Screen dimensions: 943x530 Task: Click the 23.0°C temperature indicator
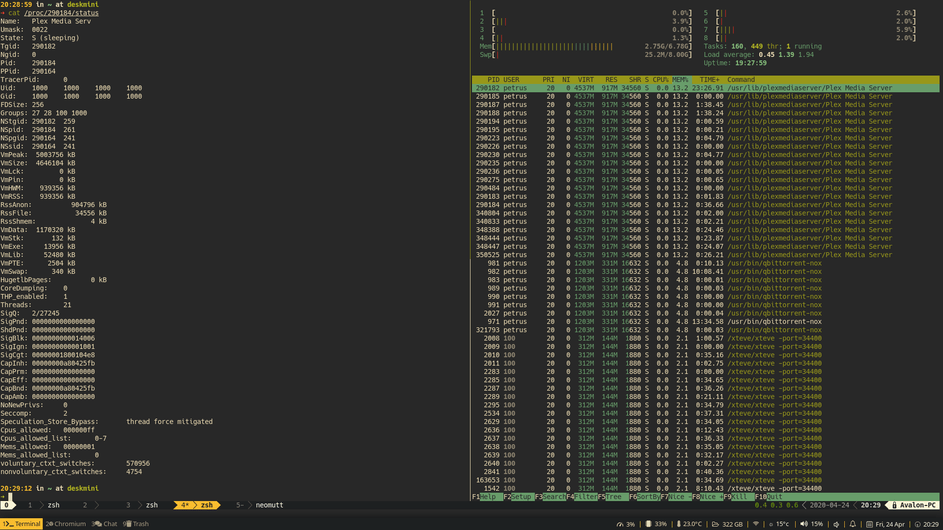click(689, 524)
